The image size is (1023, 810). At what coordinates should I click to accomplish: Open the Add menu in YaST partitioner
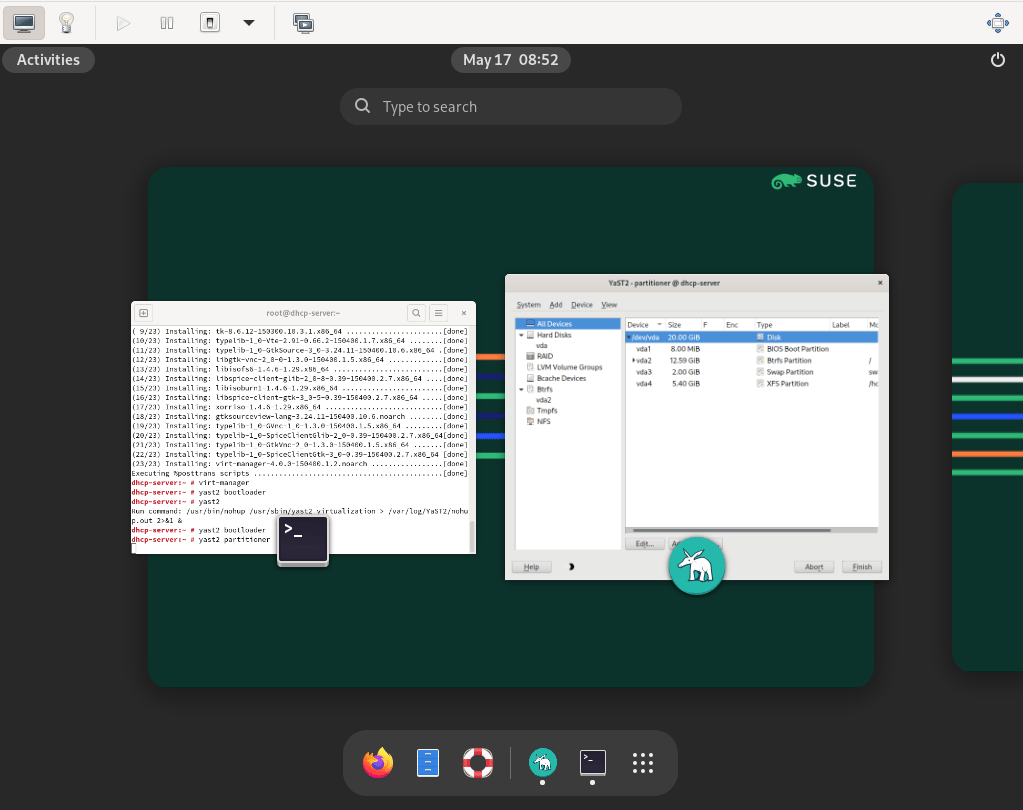coord(555,305)
